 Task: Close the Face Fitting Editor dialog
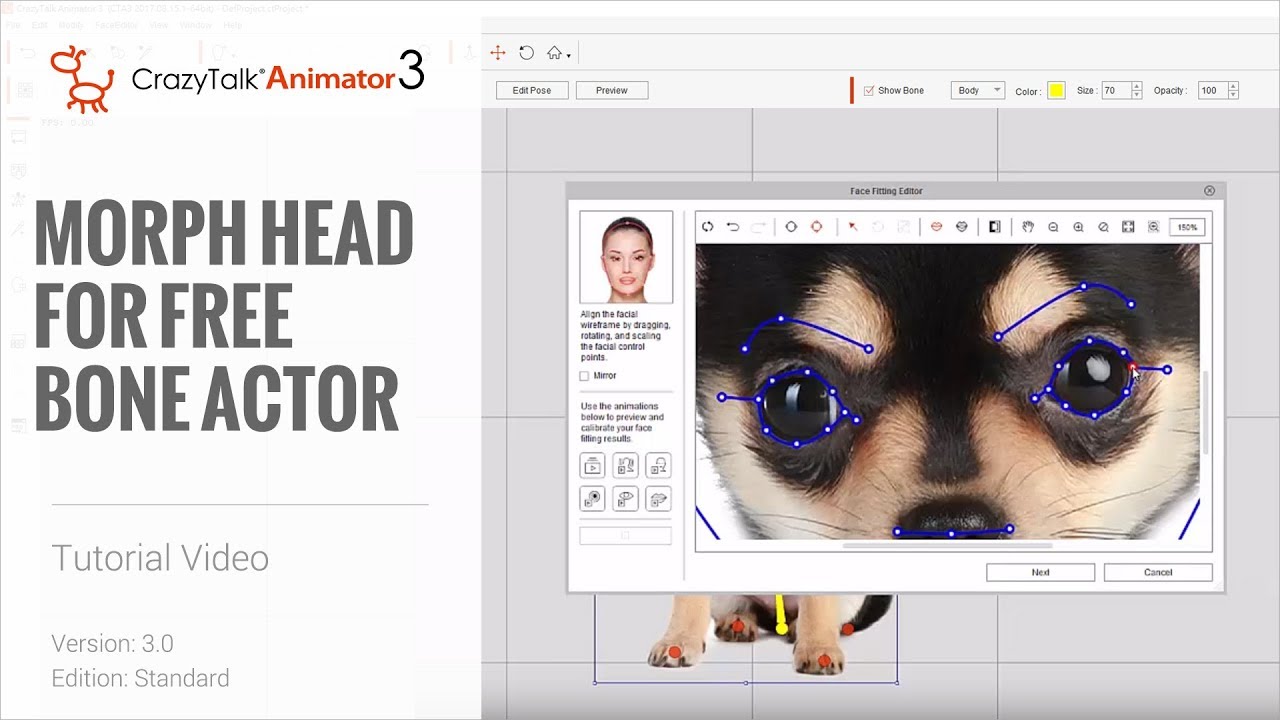1209,191
